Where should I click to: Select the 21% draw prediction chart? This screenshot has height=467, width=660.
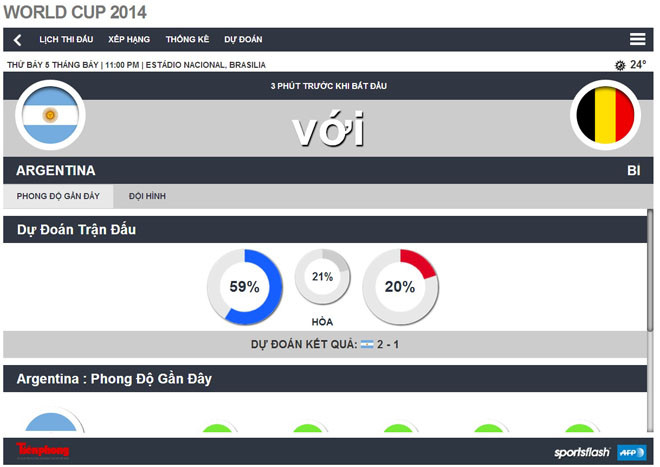pyautogui.click(x=322, y=277)
